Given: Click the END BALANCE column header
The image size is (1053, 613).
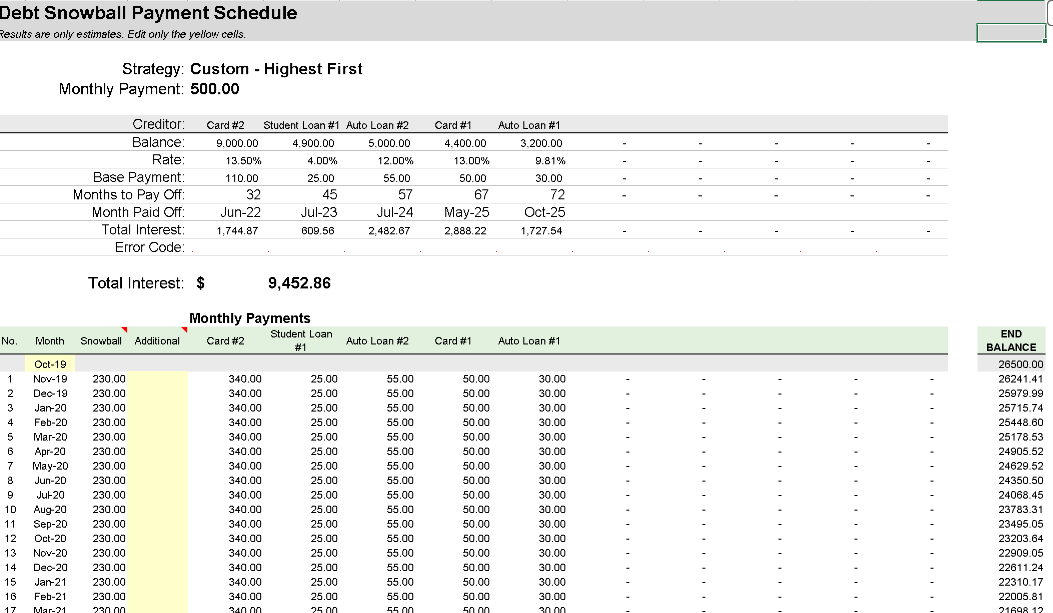Looking at the screenshot, I should (1011, 340).
